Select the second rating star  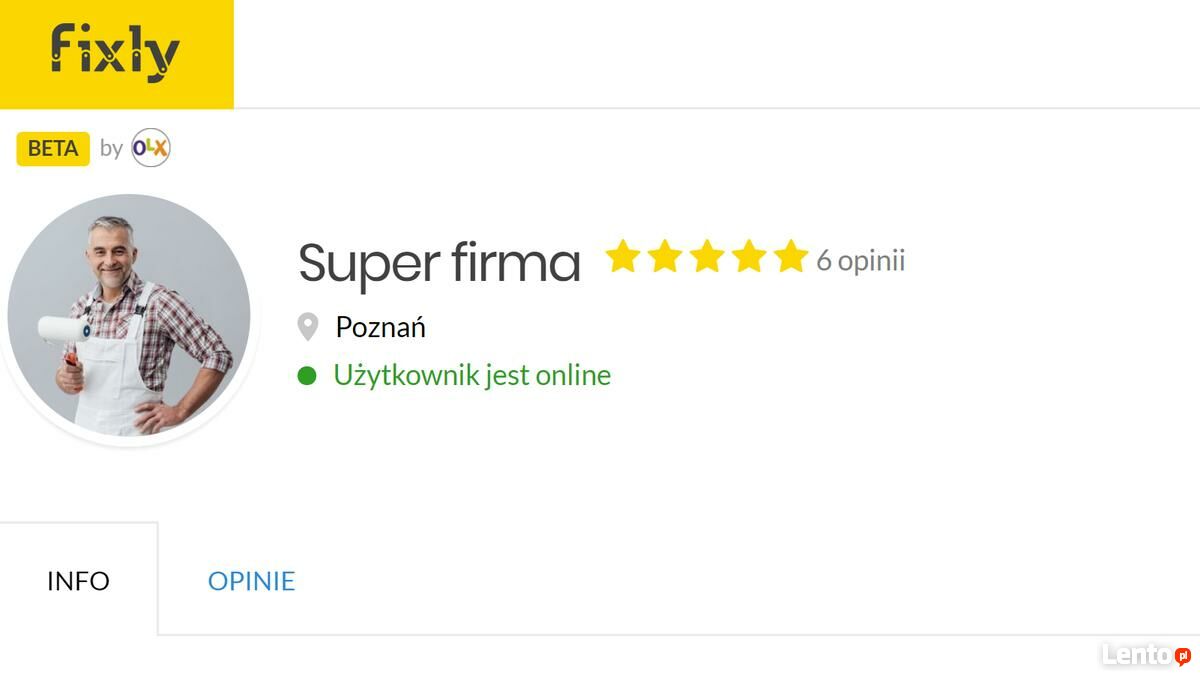(x=664, y=257)
